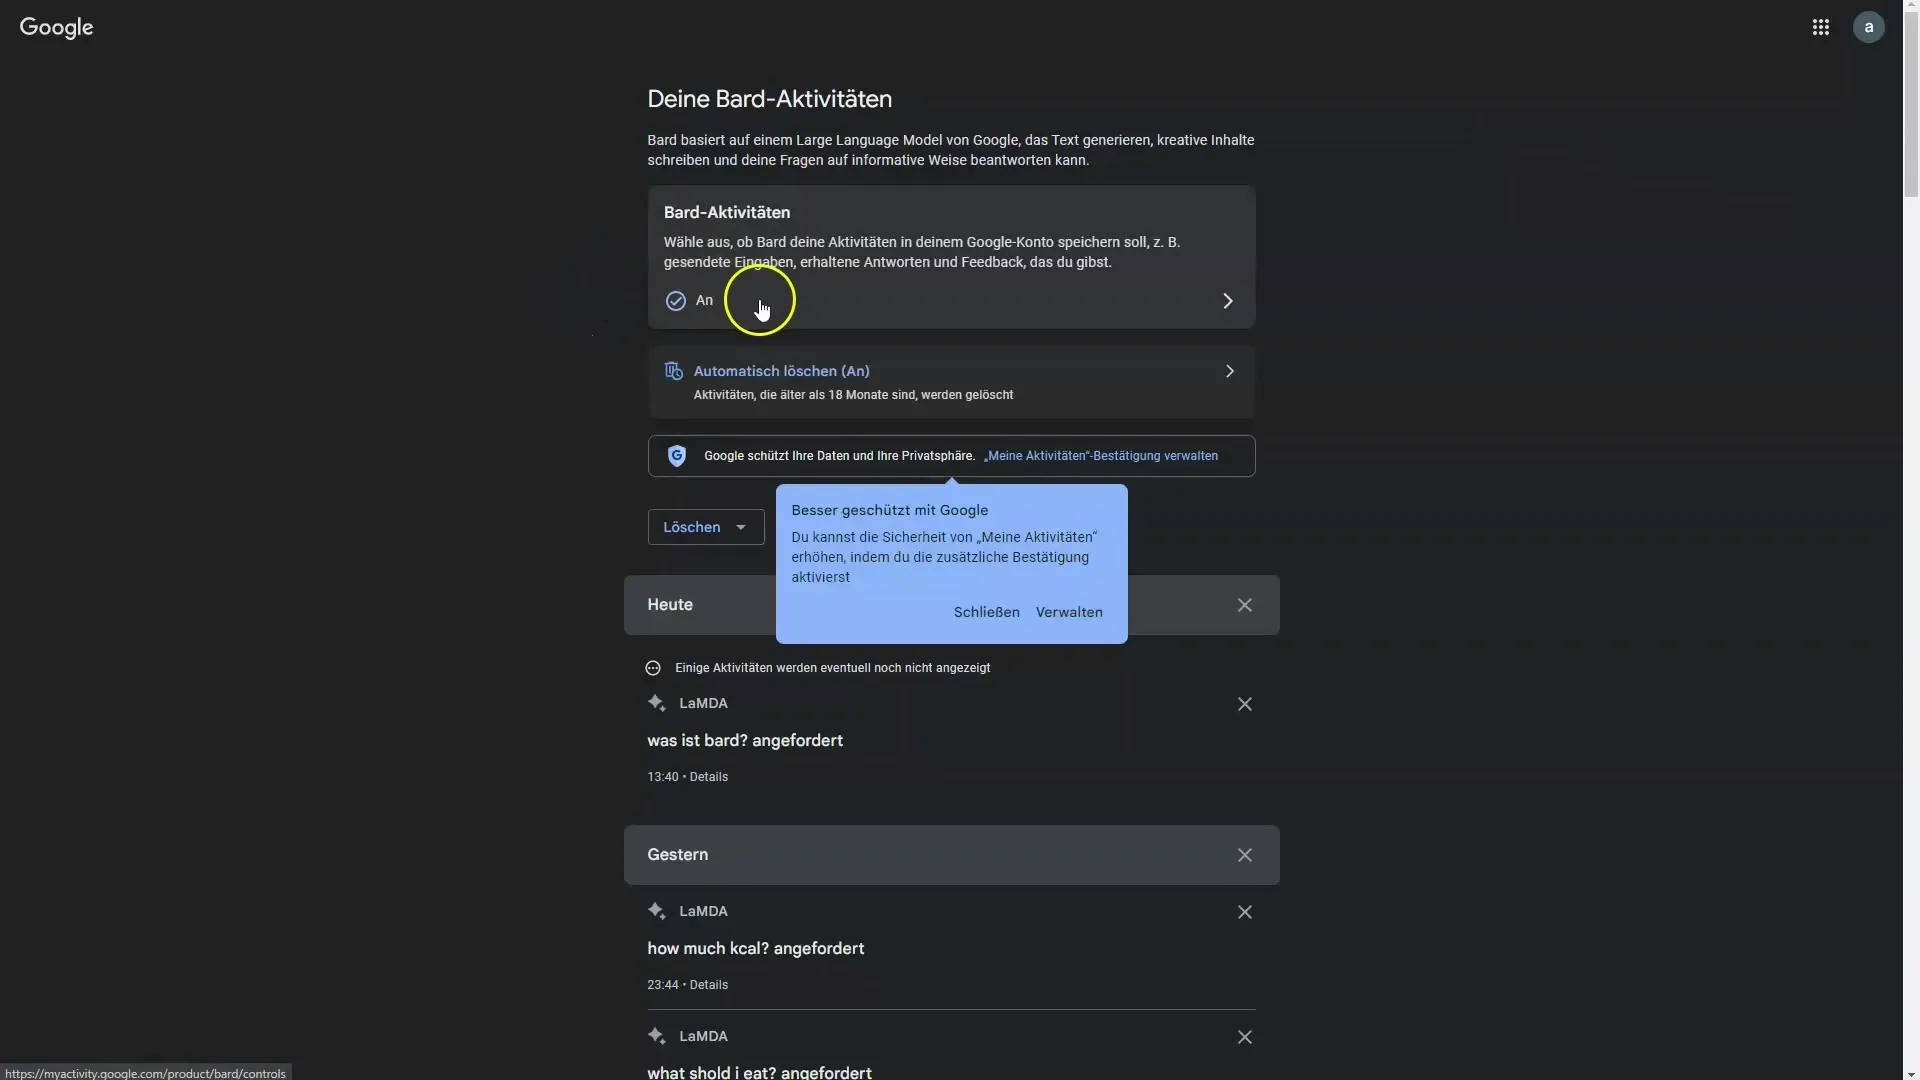Viewport: 1920px width, 1080px height.
Task: Click Verwalten in the tooltip
Action: pos(1069,612)
